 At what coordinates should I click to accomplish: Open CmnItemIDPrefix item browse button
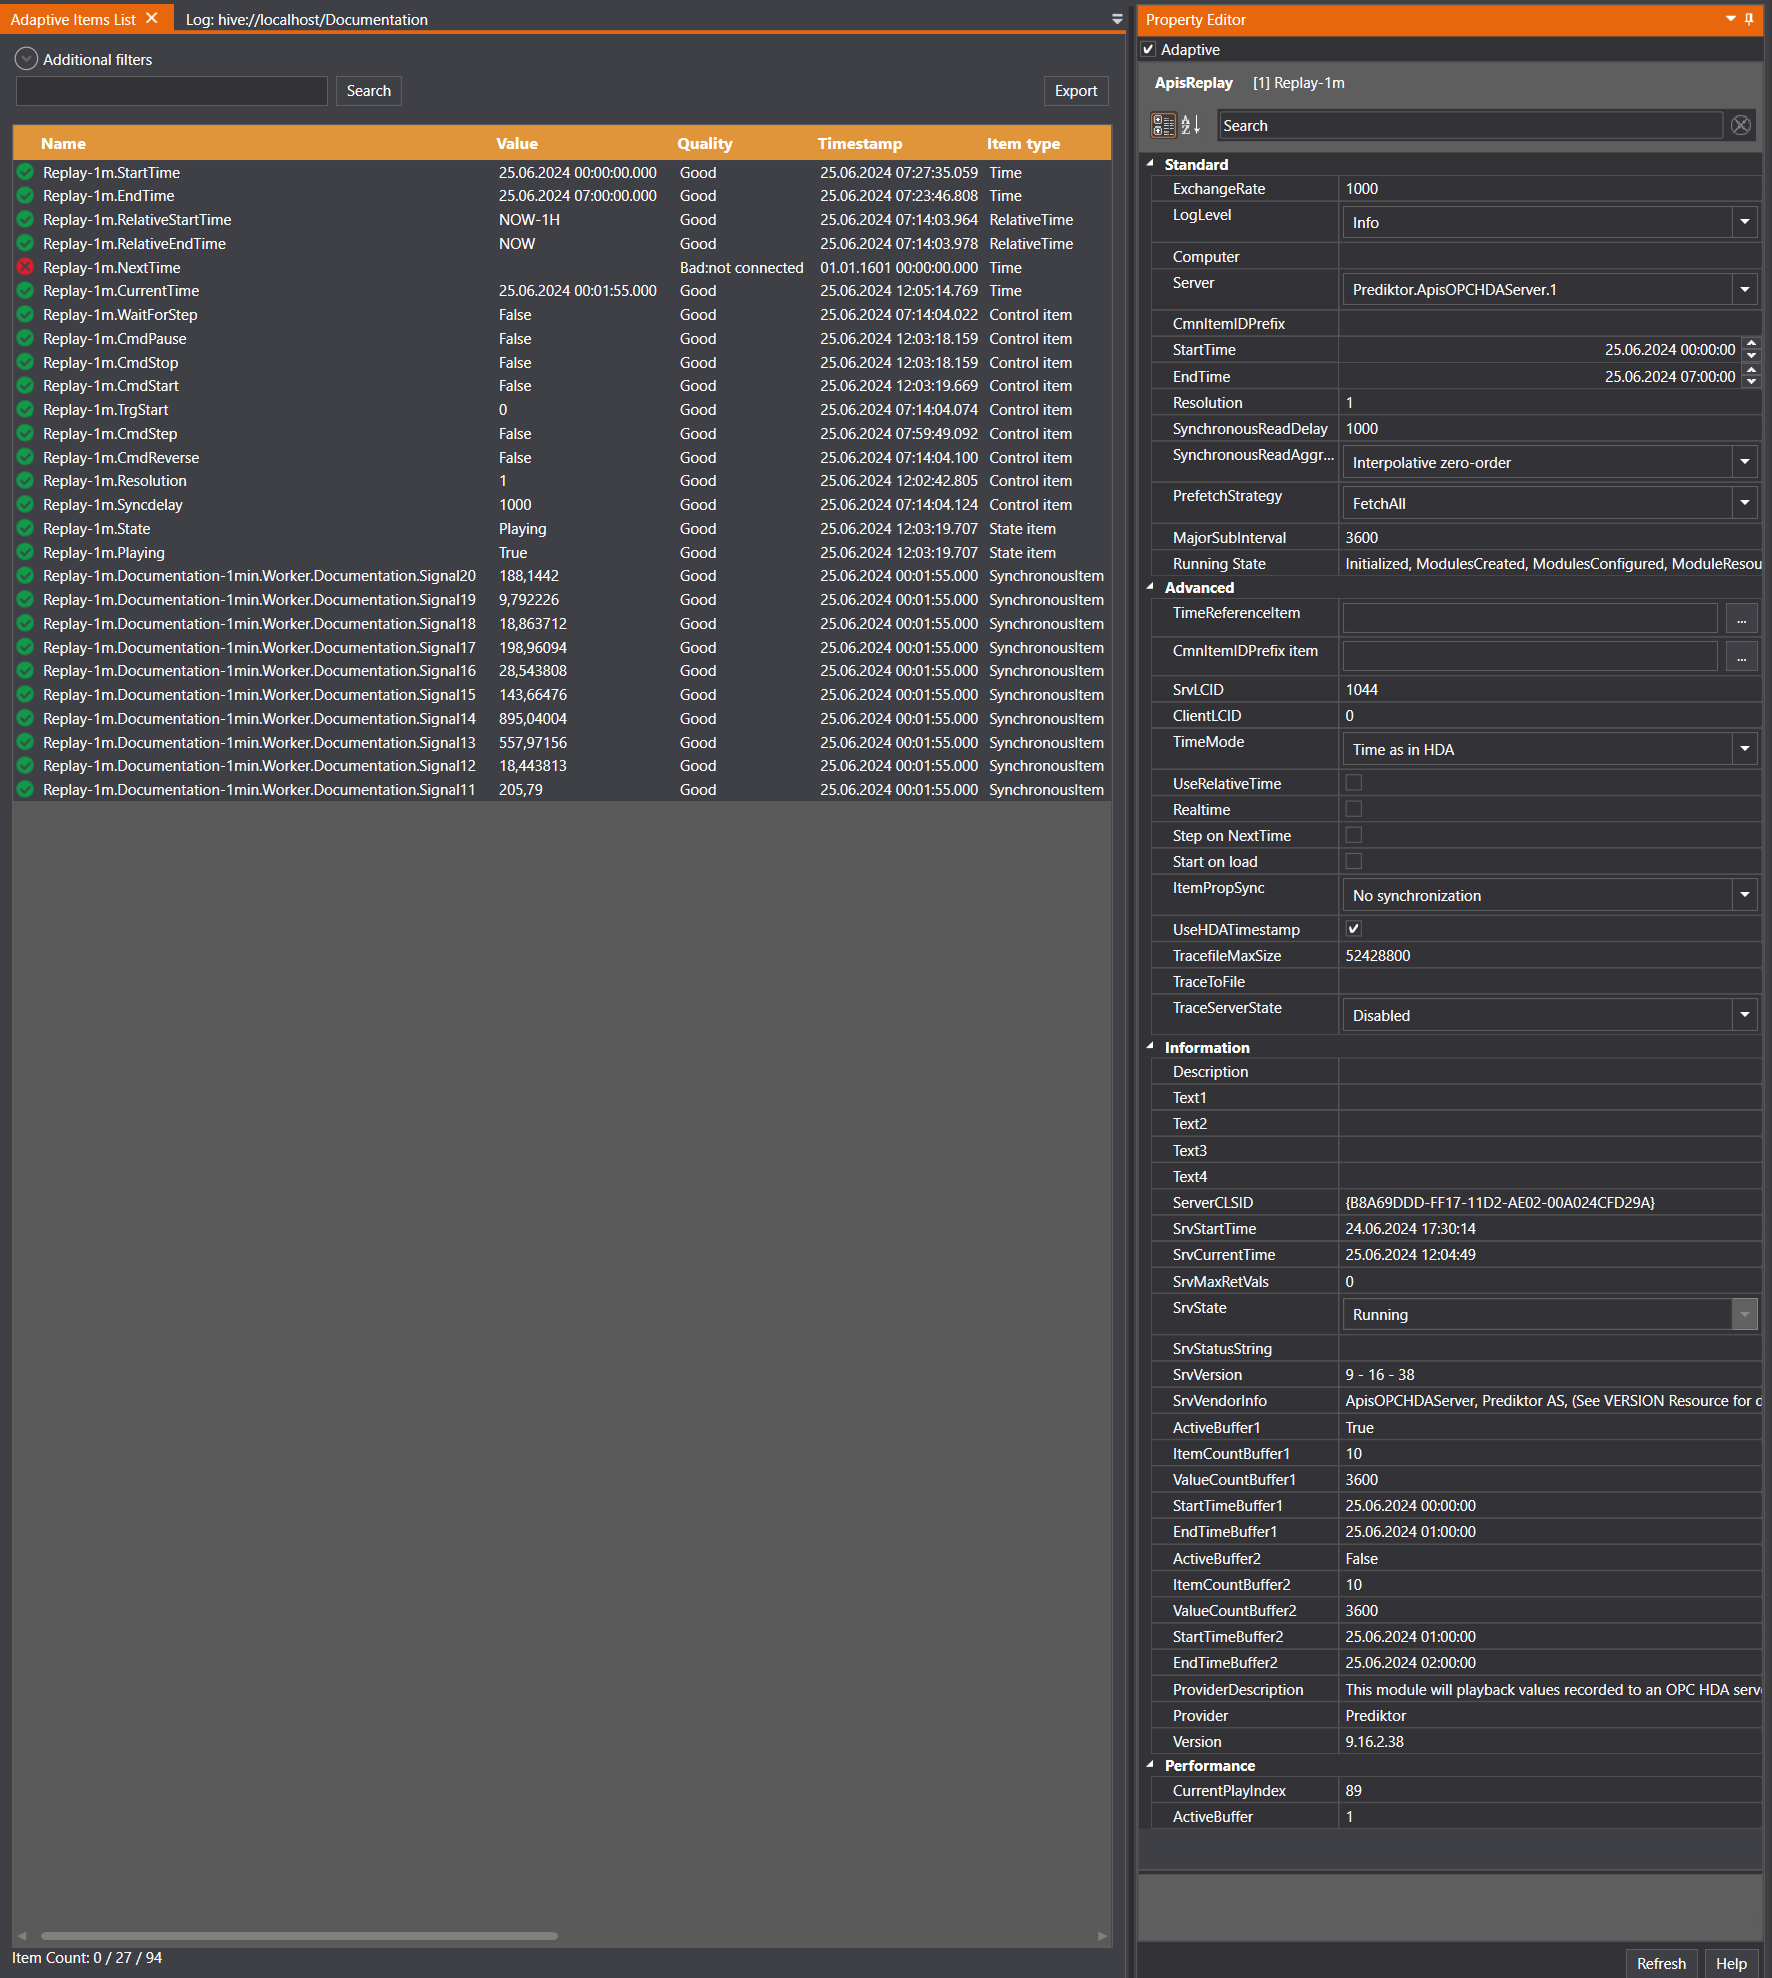pyautogui.click(x=1741, y=657)
